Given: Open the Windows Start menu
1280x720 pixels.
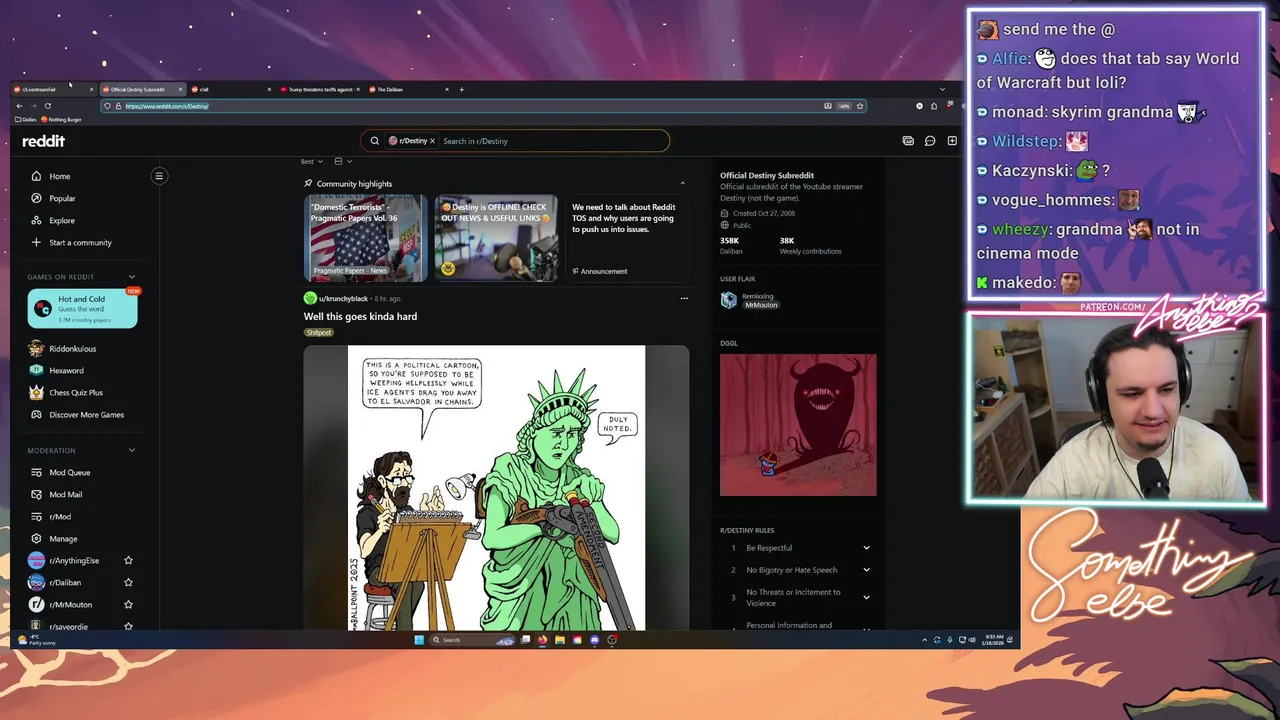Looking at the screenshot, I should [x=419, y=640].
